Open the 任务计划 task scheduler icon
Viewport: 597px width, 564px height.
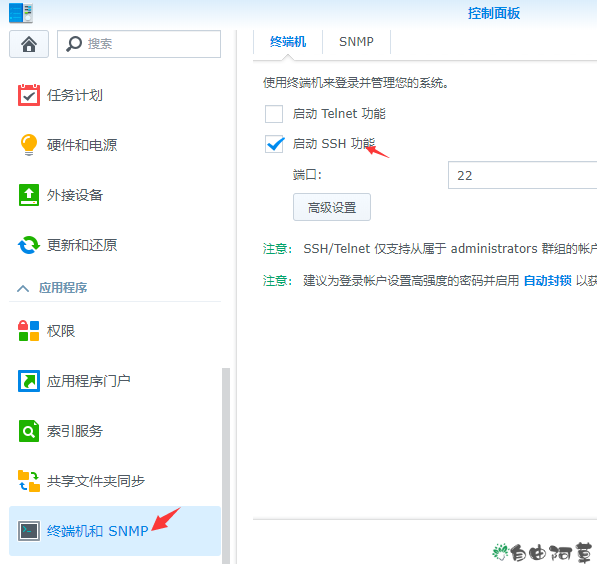[x=29, y=95]
